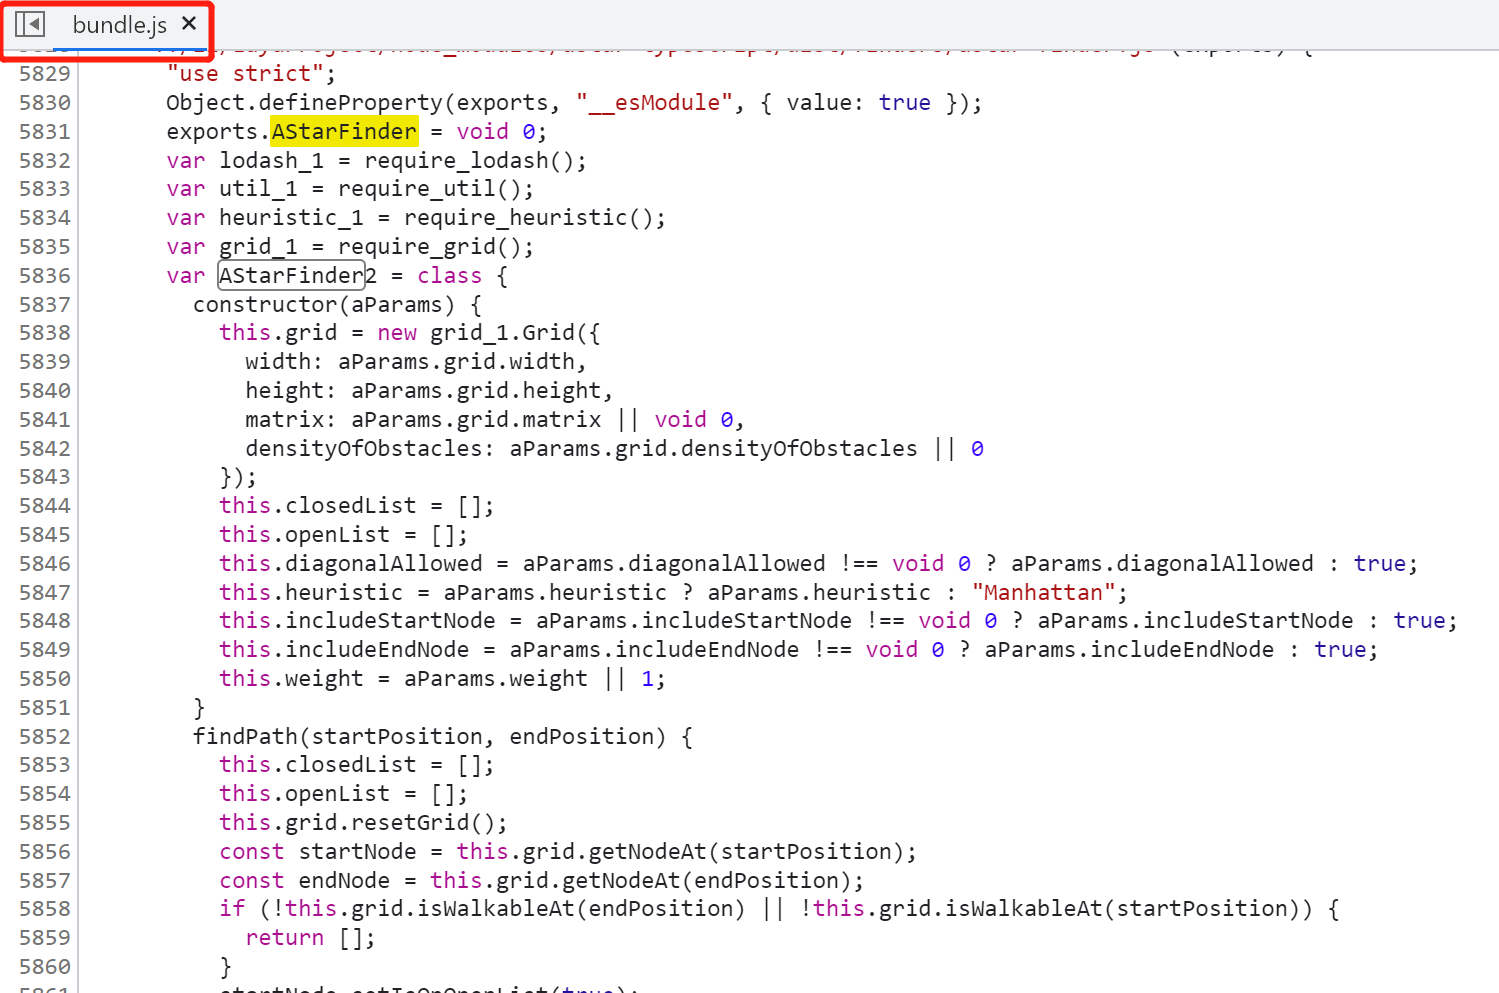Click the "__esModule" string literal
The height and width of the screenshot is (993, 1499).
point(654,103)
